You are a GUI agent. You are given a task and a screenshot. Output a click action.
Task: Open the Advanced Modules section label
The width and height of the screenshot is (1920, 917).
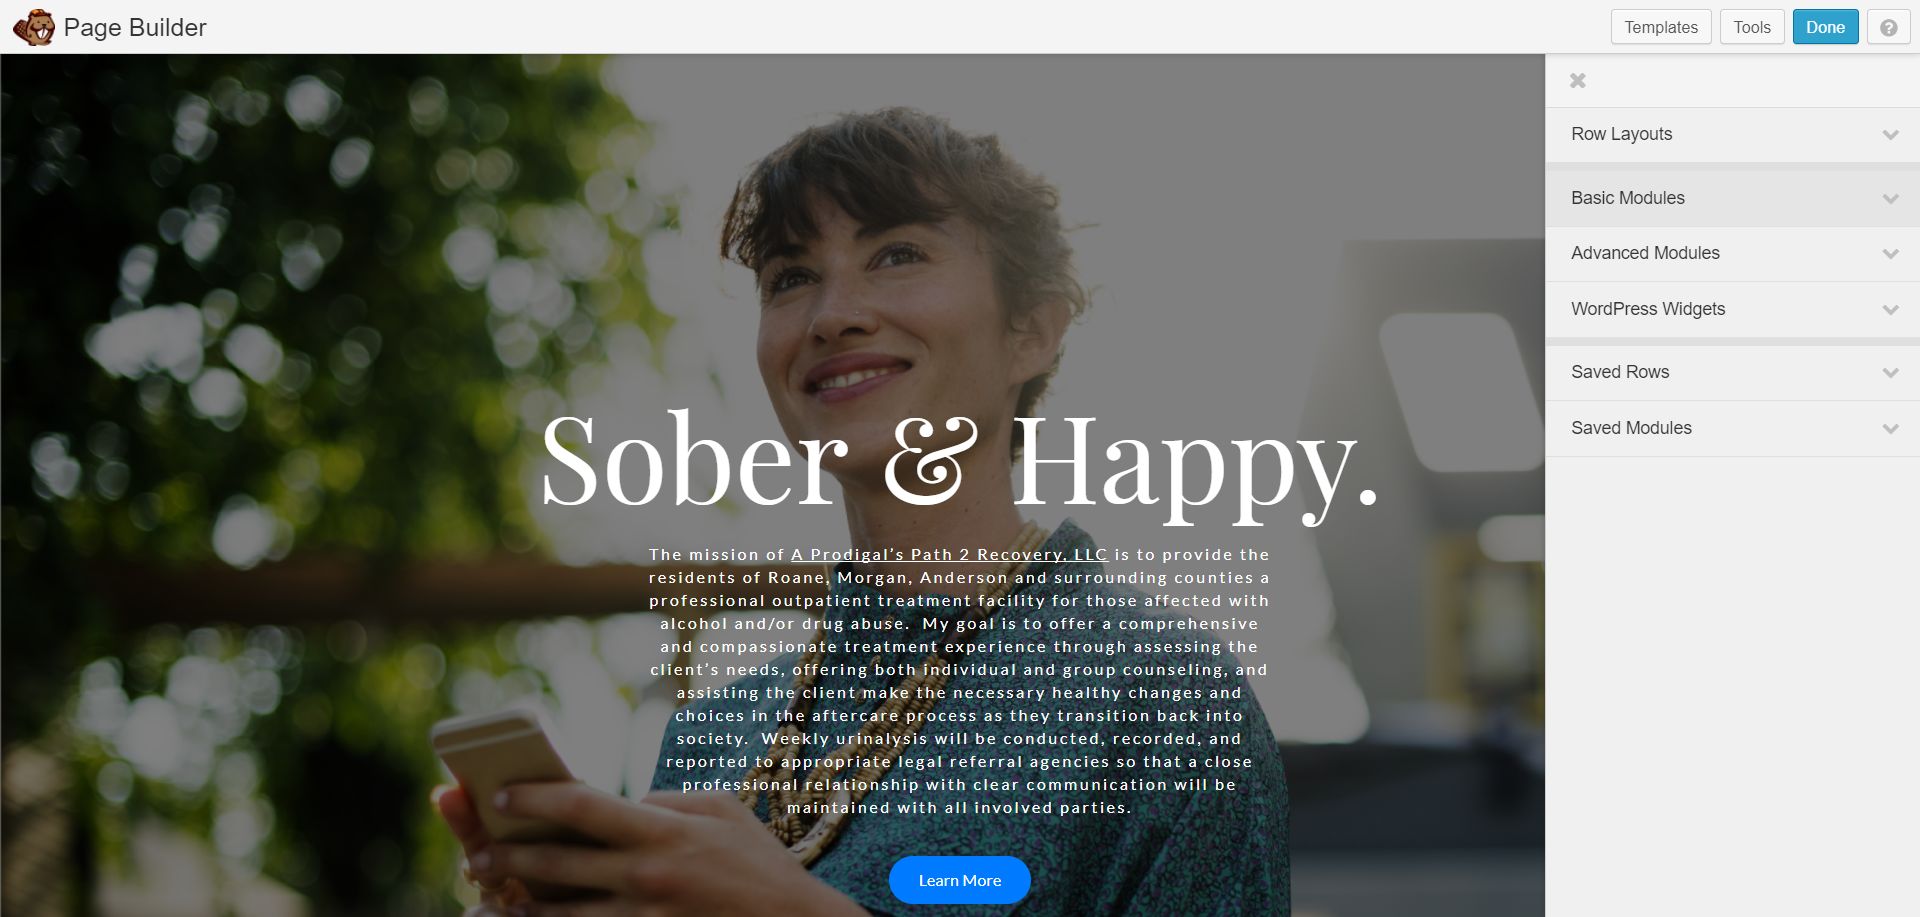point(1645,253)
